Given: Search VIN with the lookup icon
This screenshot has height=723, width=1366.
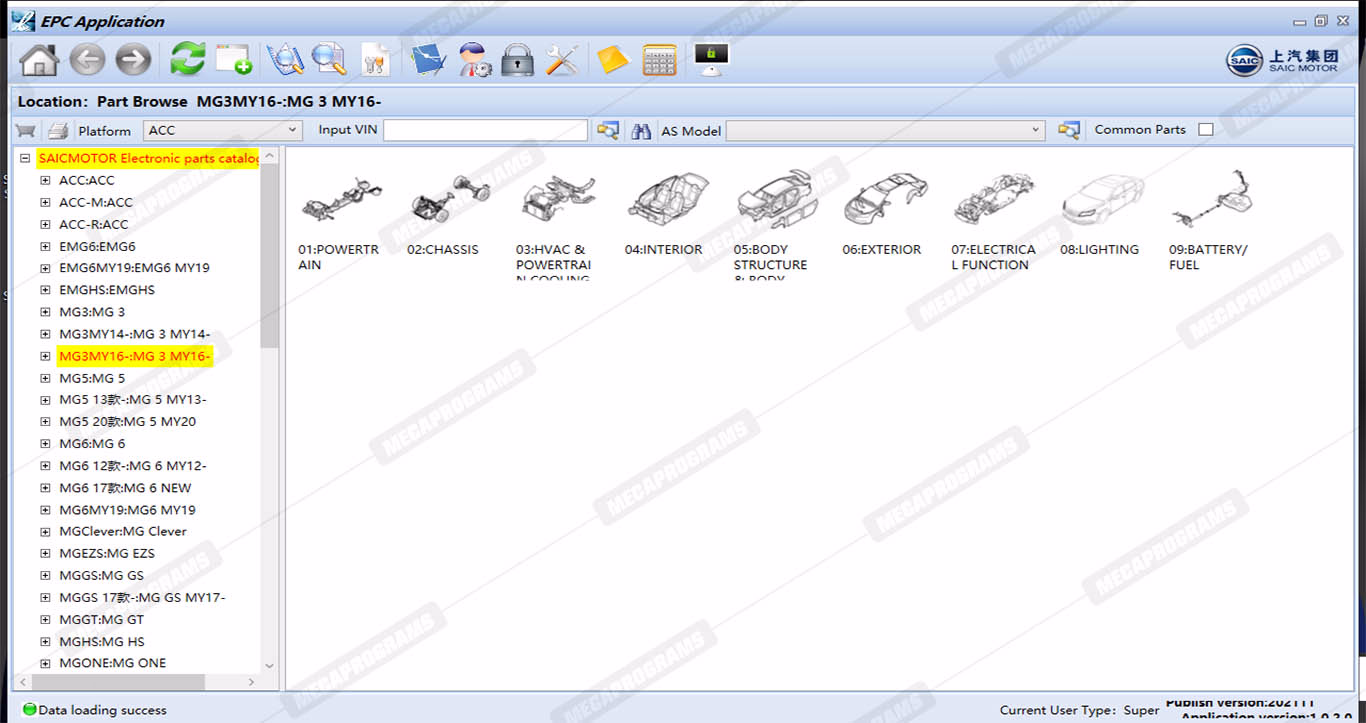Looking at the screenshot, I should tap(607, 130).
